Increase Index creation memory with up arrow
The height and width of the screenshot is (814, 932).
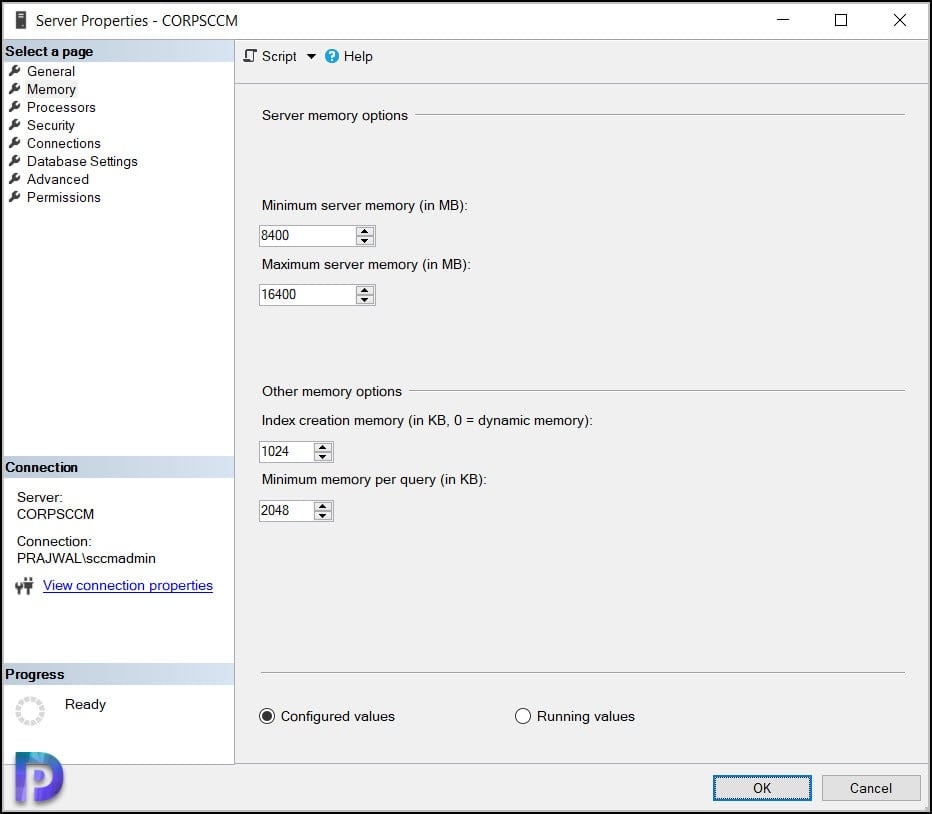click(x=323, y=447)
